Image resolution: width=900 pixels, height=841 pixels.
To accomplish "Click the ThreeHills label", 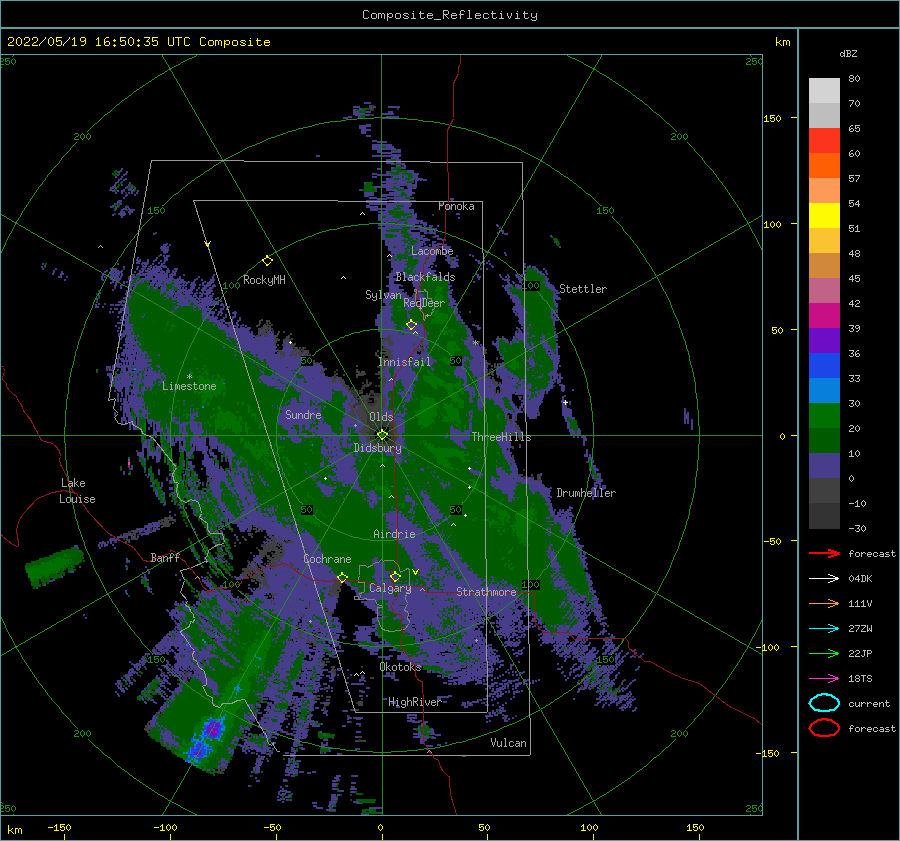I will pos(501,437).
